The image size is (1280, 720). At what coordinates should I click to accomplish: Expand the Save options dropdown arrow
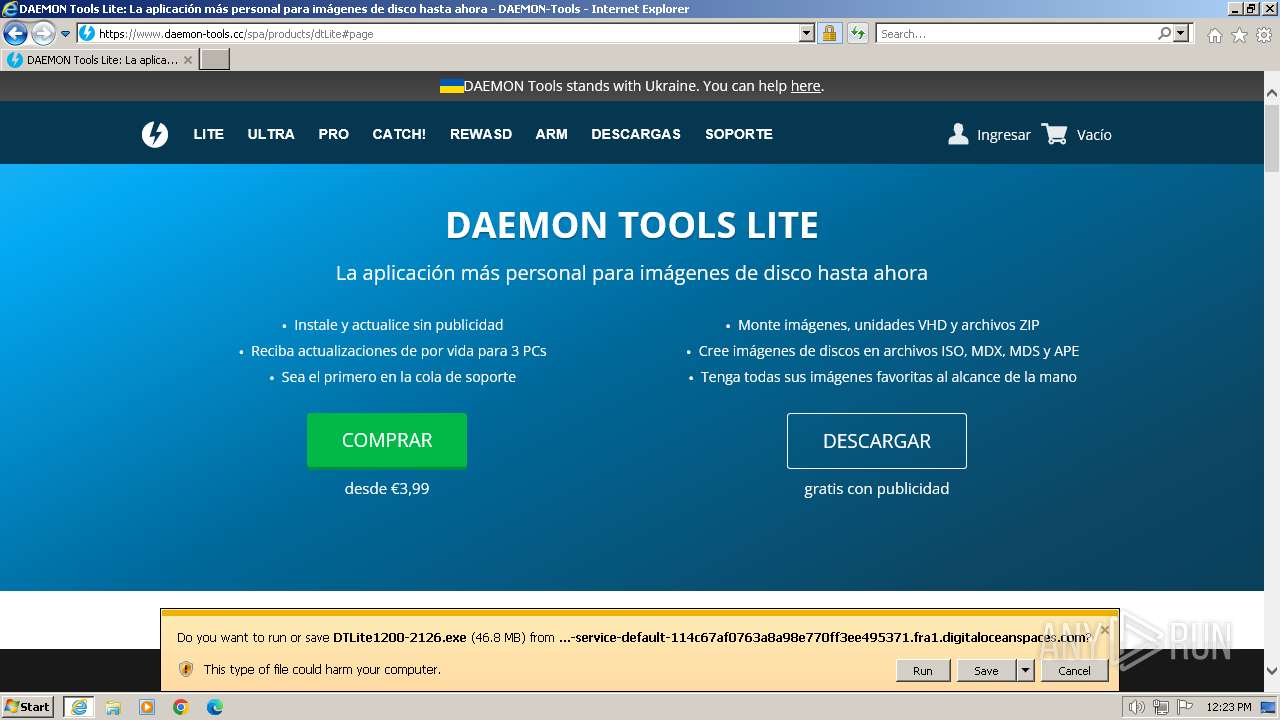coord(1025,671)
